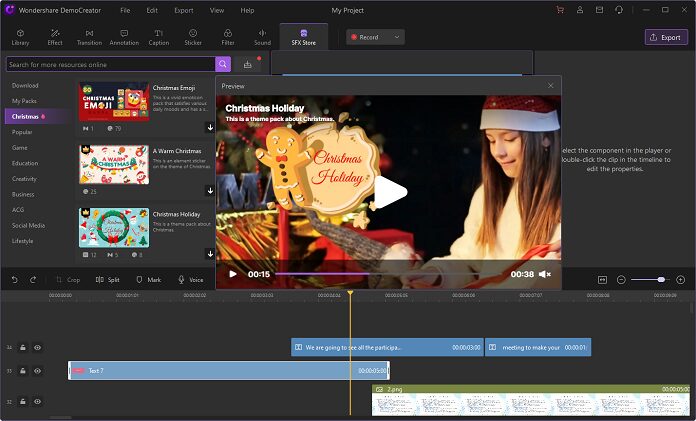The image size is (696, 421).
Task: Zoom out the timeline with the minus button
Action: coord(621,280)
